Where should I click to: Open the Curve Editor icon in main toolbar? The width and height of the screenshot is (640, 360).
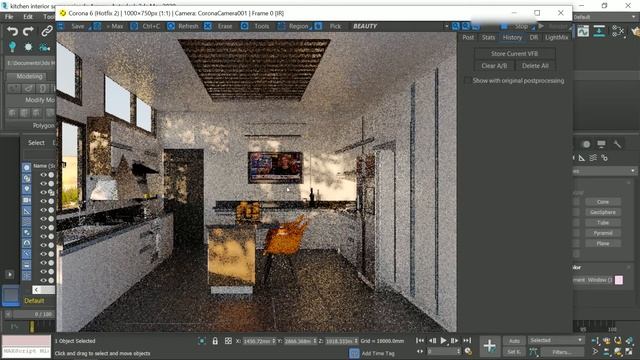click(x=583, y=31)
